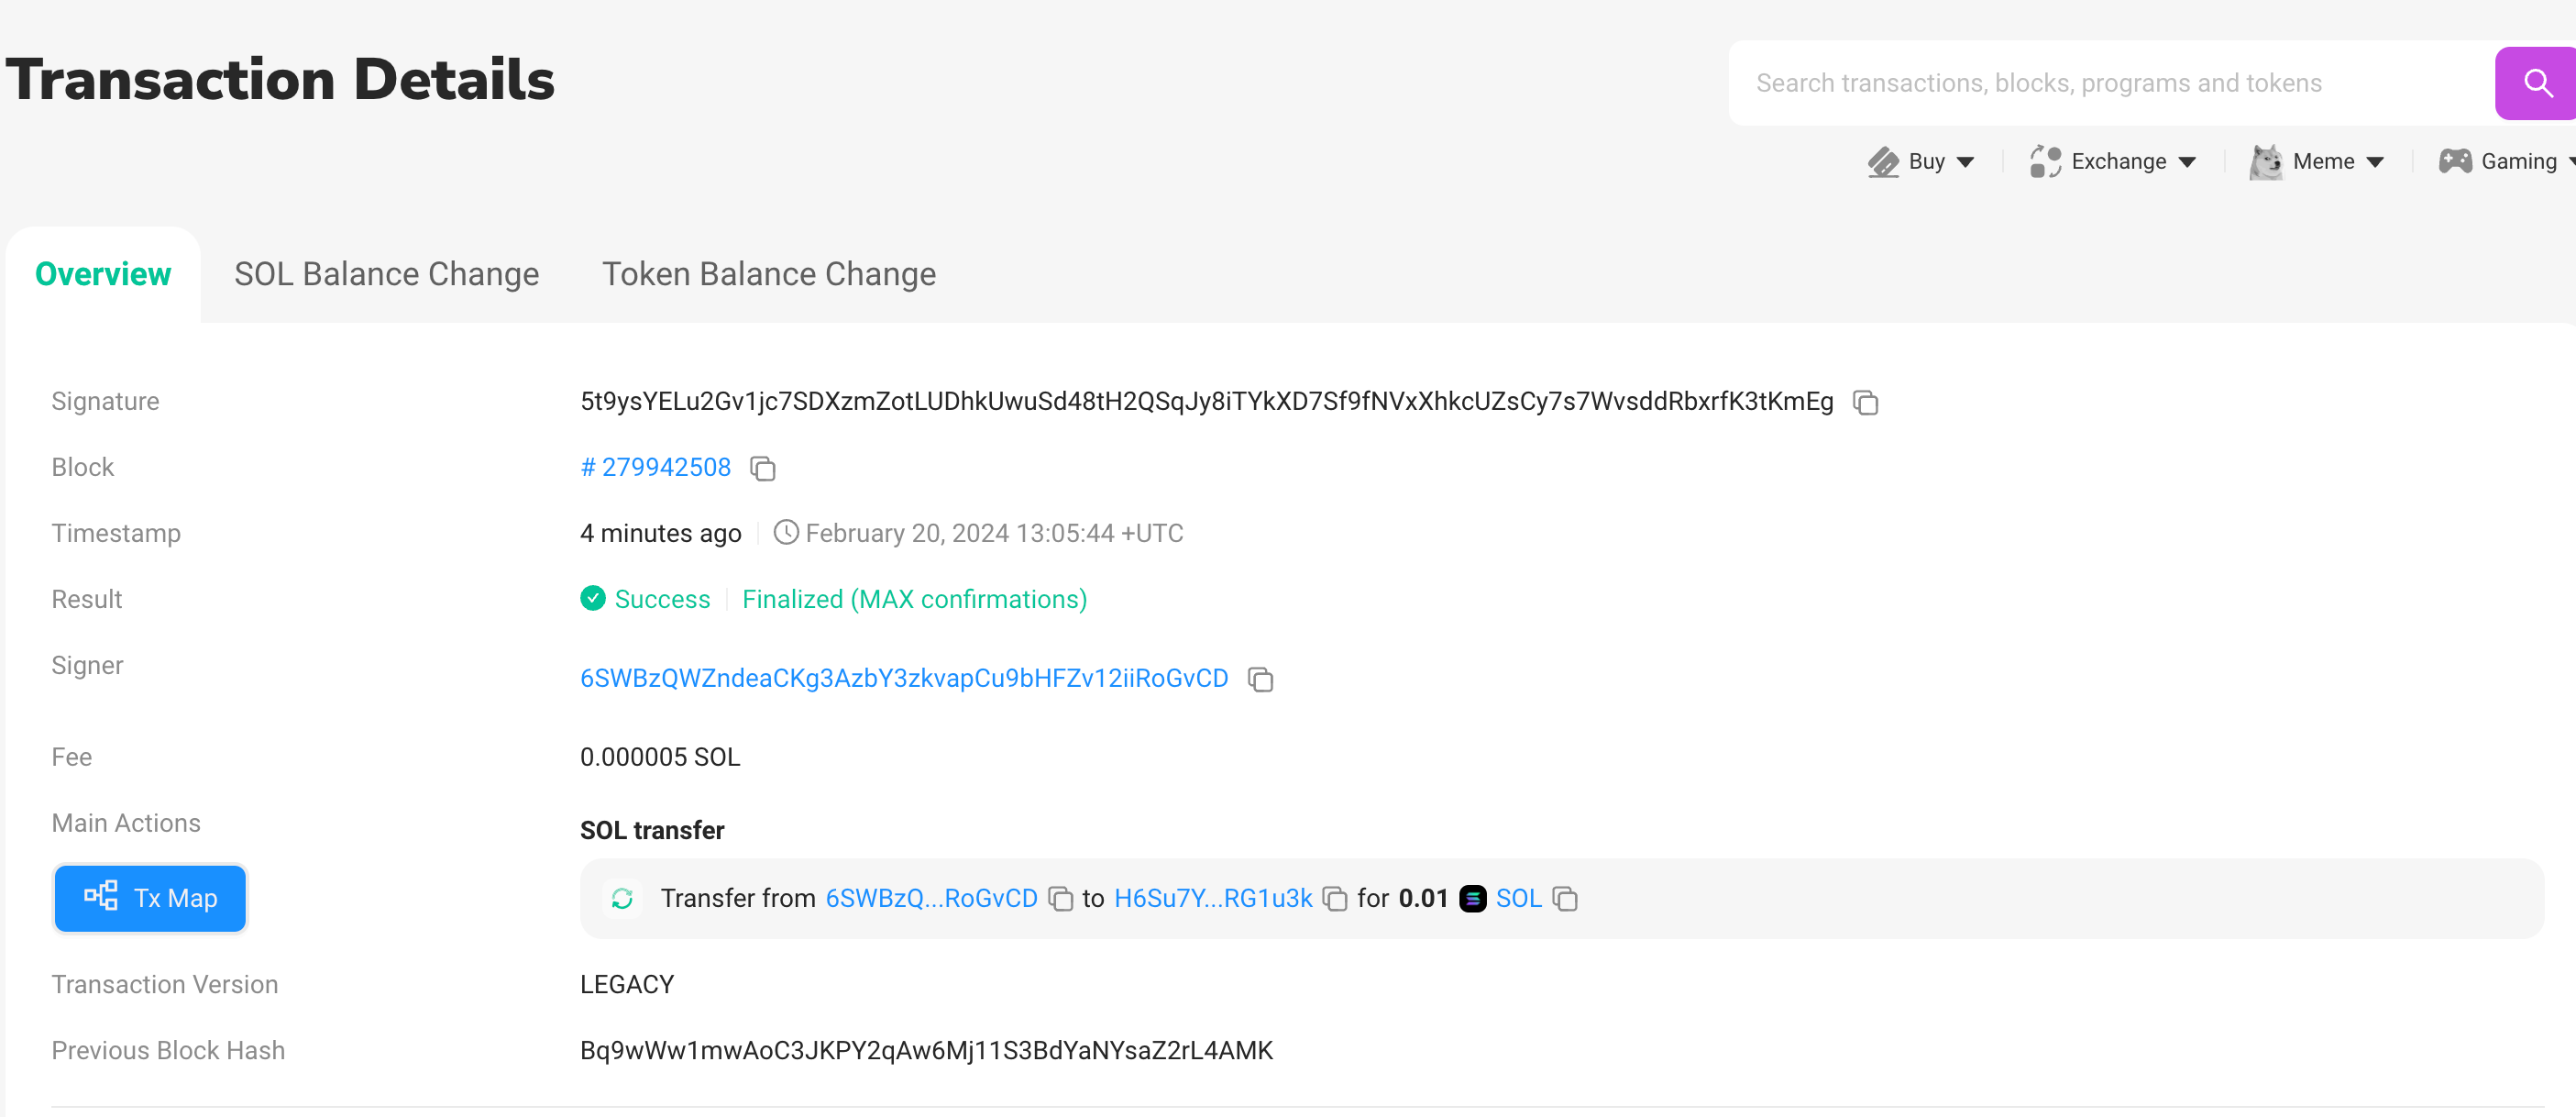This screenshot has height=1117, width=2576.
Task: Copy the signer address
Action: pos(1260,680)
